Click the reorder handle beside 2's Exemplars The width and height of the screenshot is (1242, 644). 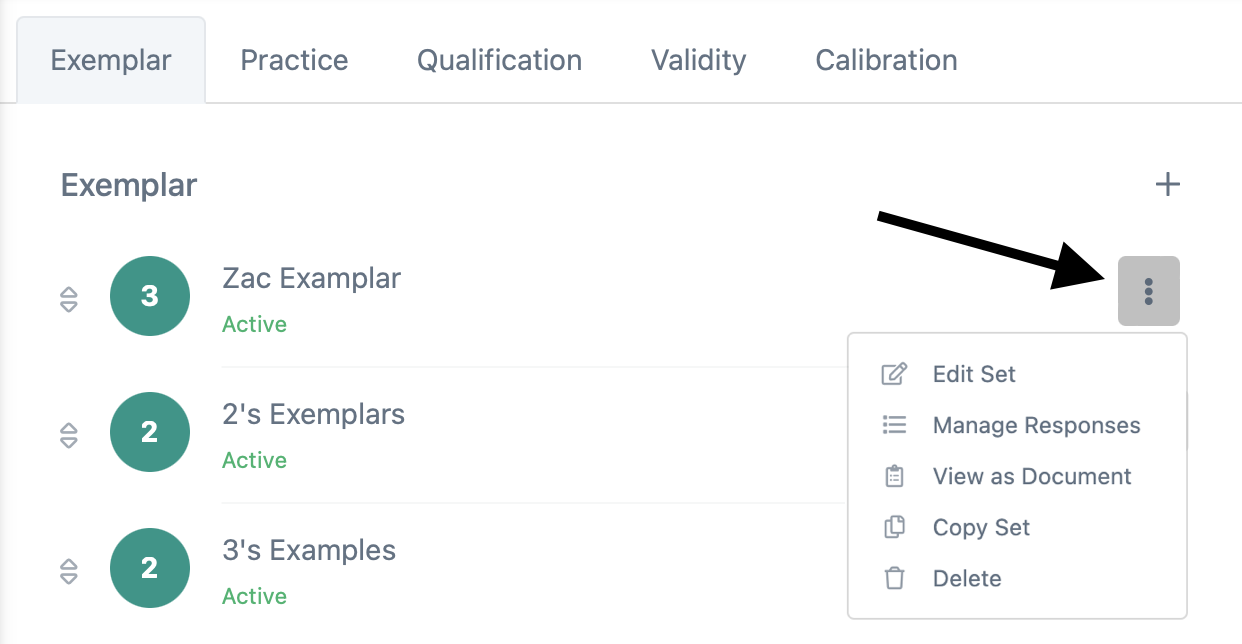click(68, 435)
